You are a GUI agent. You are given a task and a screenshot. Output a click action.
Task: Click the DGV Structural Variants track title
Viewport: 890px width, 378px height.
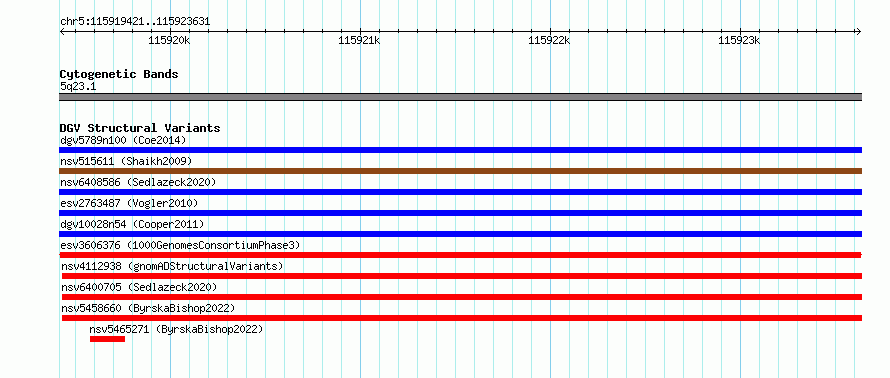coord(140,128)
